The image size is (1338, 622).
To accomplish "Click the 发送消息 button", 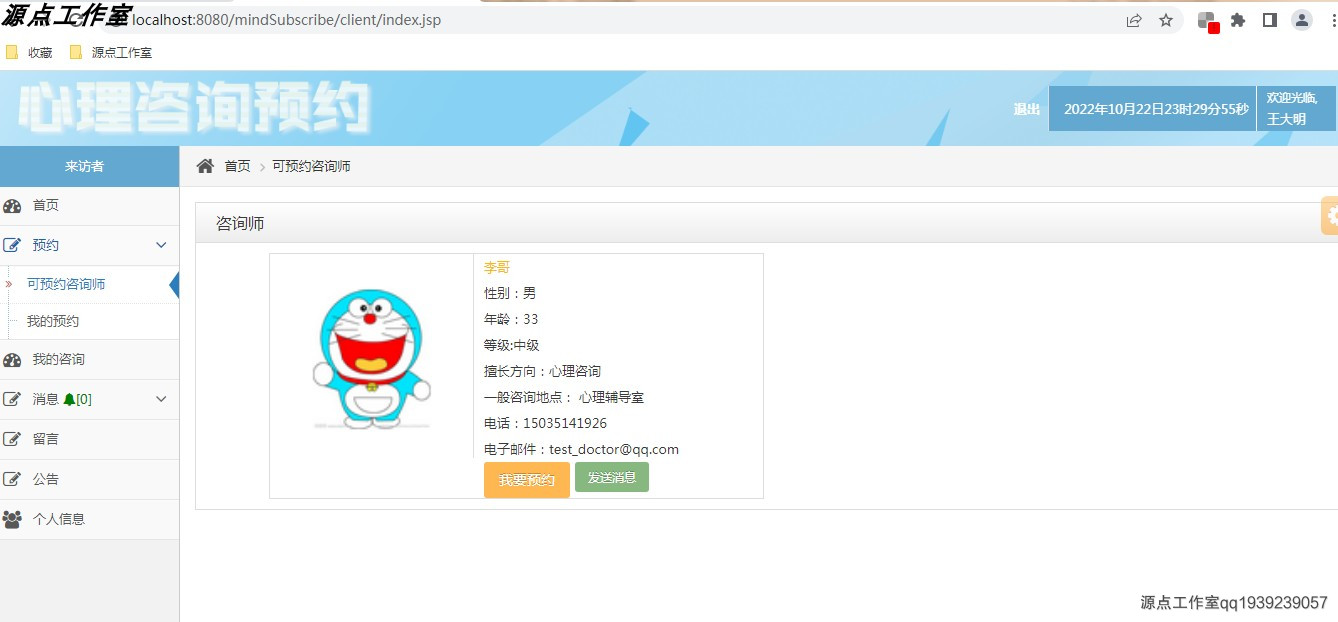I will pos(611,477).
